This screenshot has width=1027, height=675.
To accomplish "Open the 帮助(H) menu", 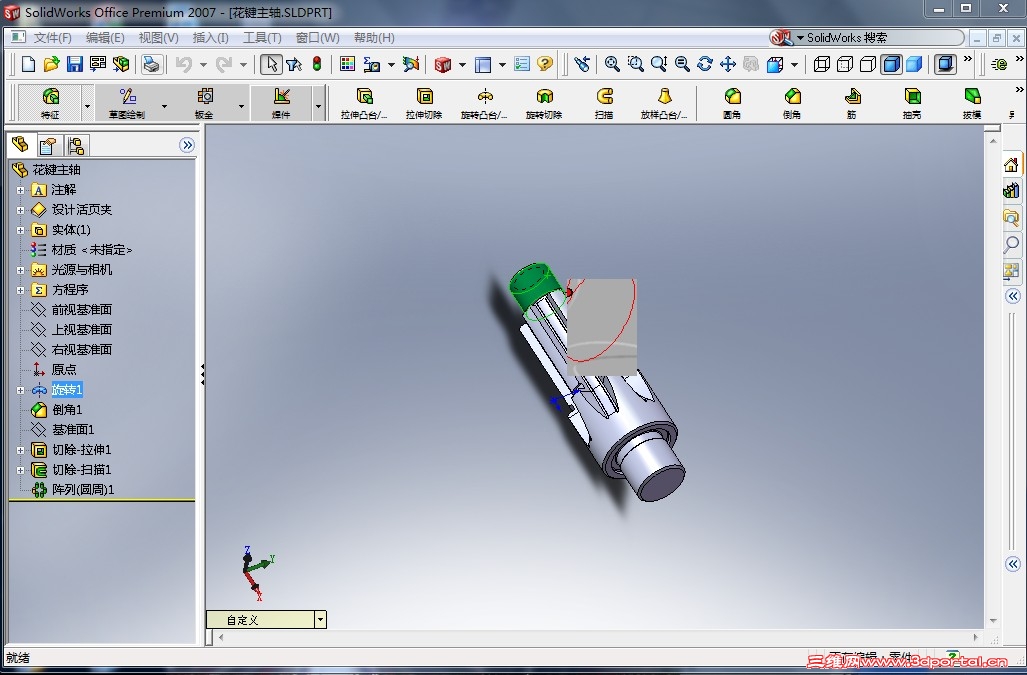I will 374,38.
